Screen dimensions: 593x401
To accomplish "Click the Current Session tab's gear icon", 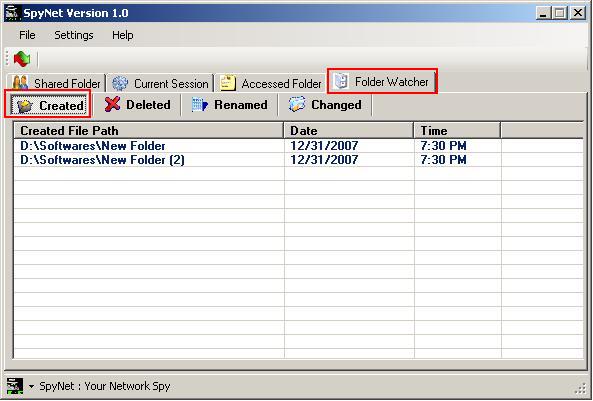I will (120, 83).
